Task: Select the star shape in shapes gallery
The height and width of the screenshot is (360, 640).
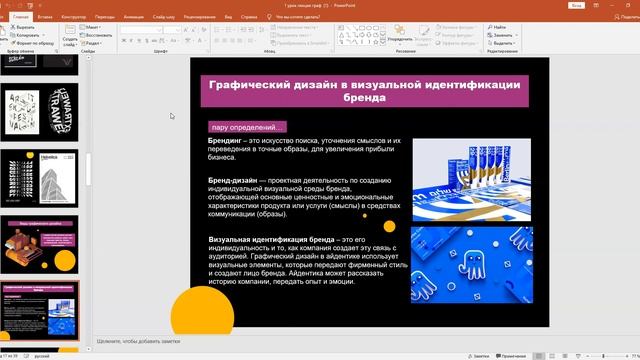Action: [x=376, y=42]
